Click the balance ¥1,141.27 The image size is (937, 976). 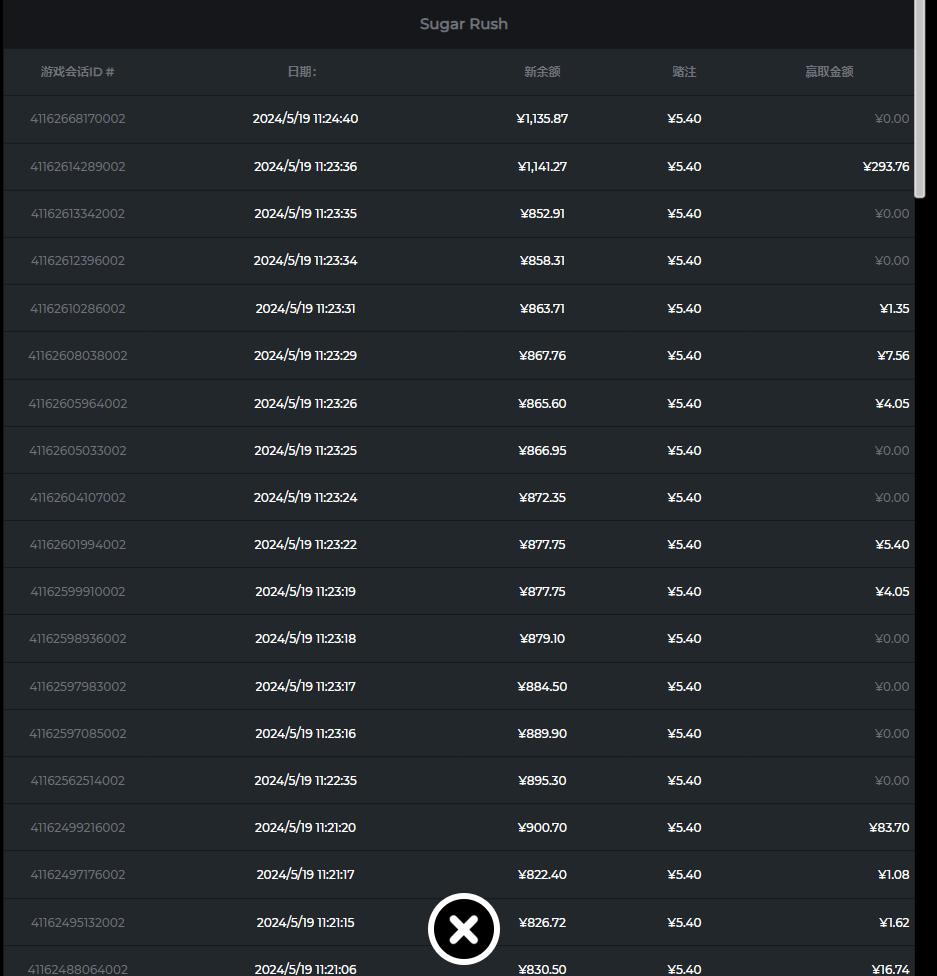(x=542, y=166)
